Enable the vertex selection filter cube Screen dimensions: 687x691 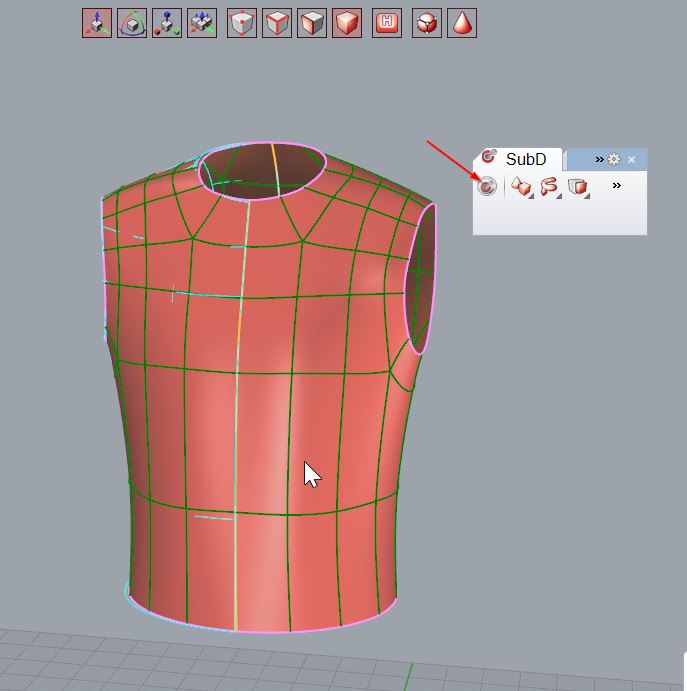tap(242, 23)
